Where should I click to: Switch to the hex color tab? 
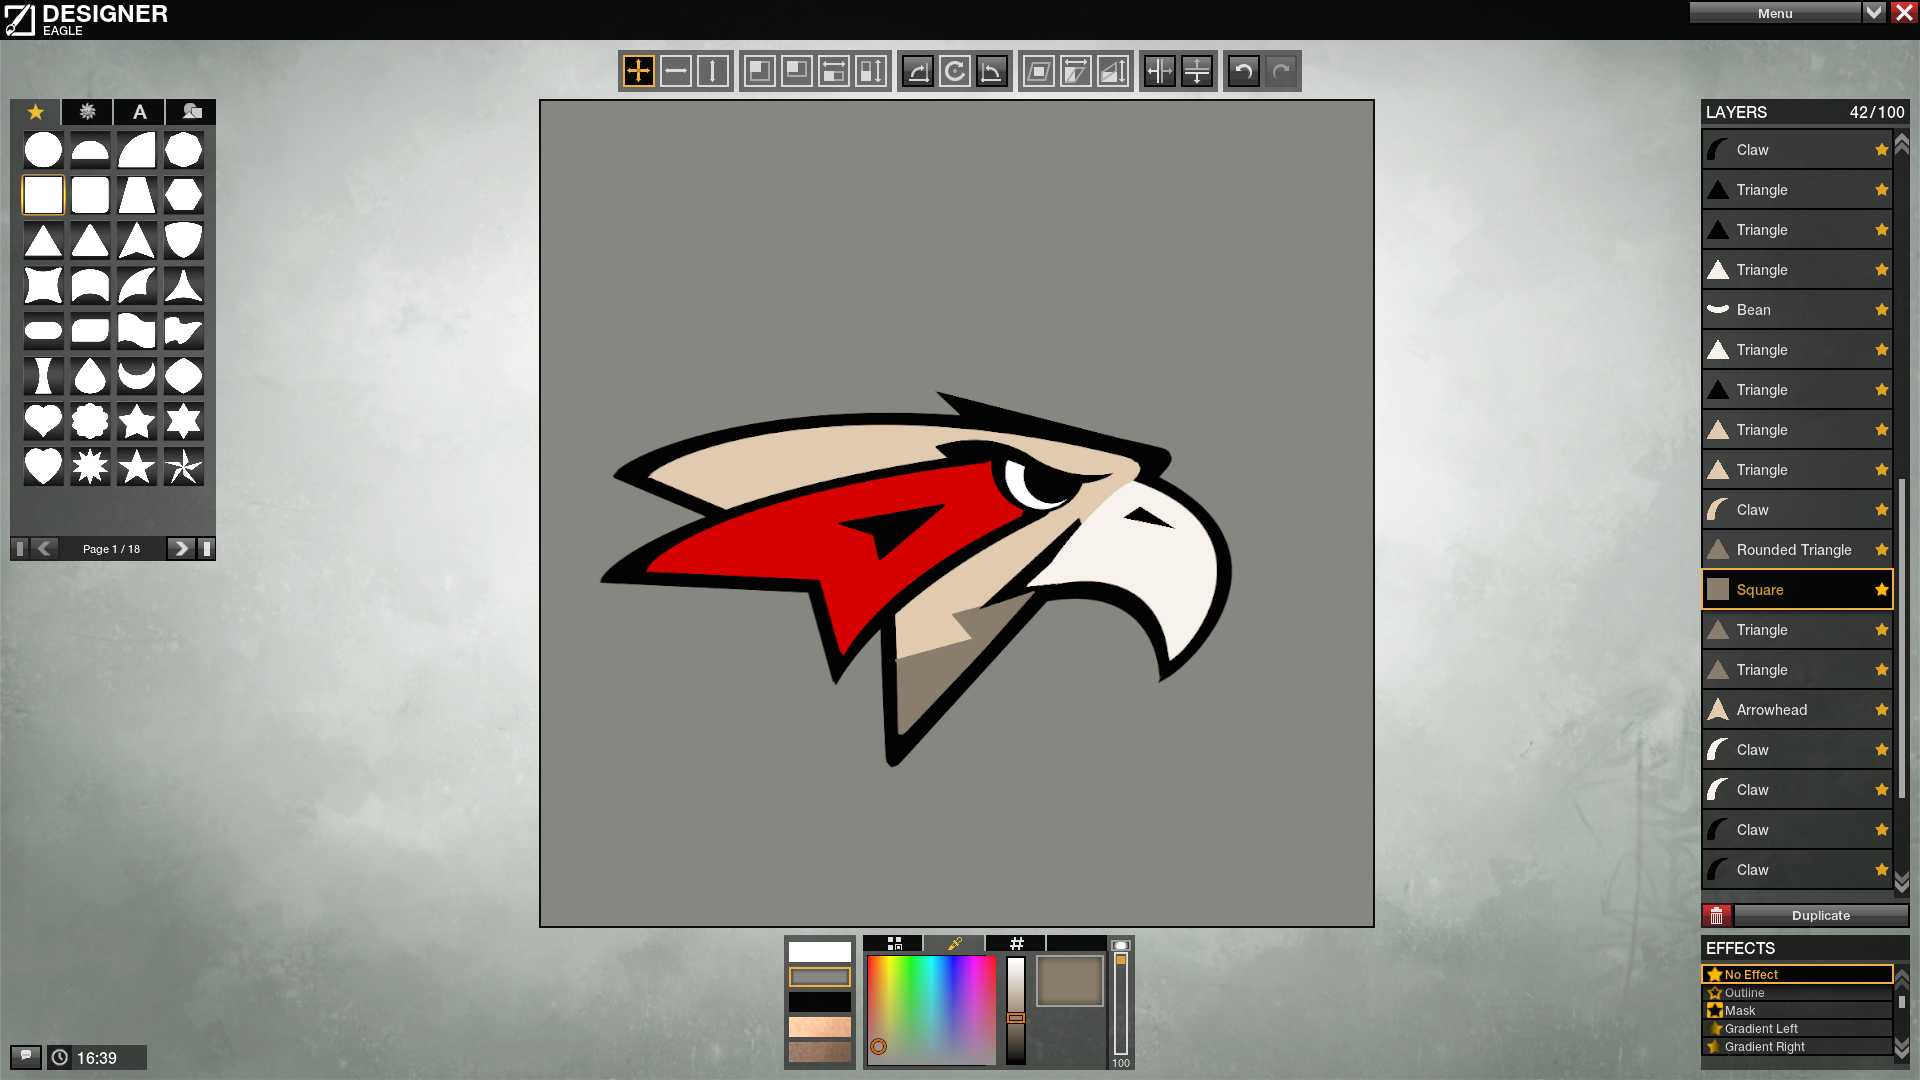click(1016, 943)
